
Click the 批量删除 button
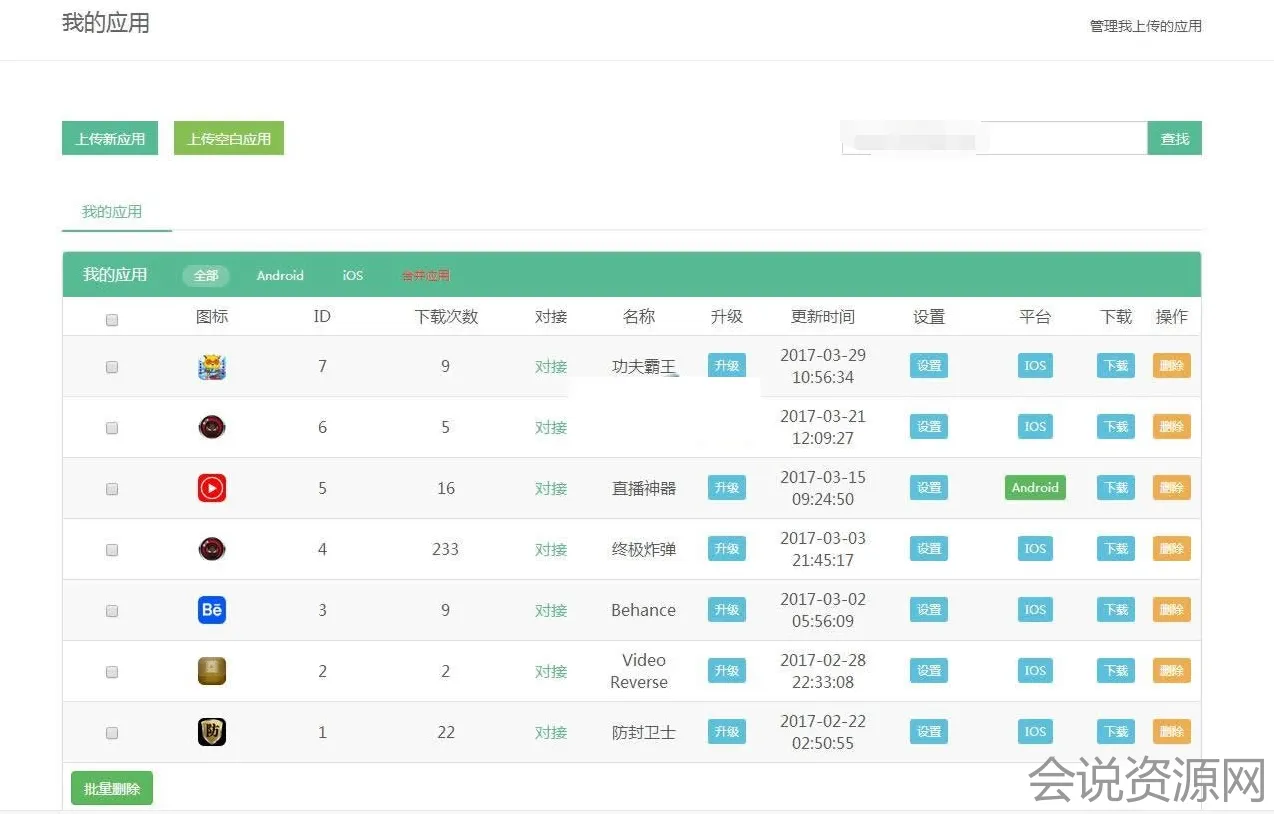tap(112, 789)
